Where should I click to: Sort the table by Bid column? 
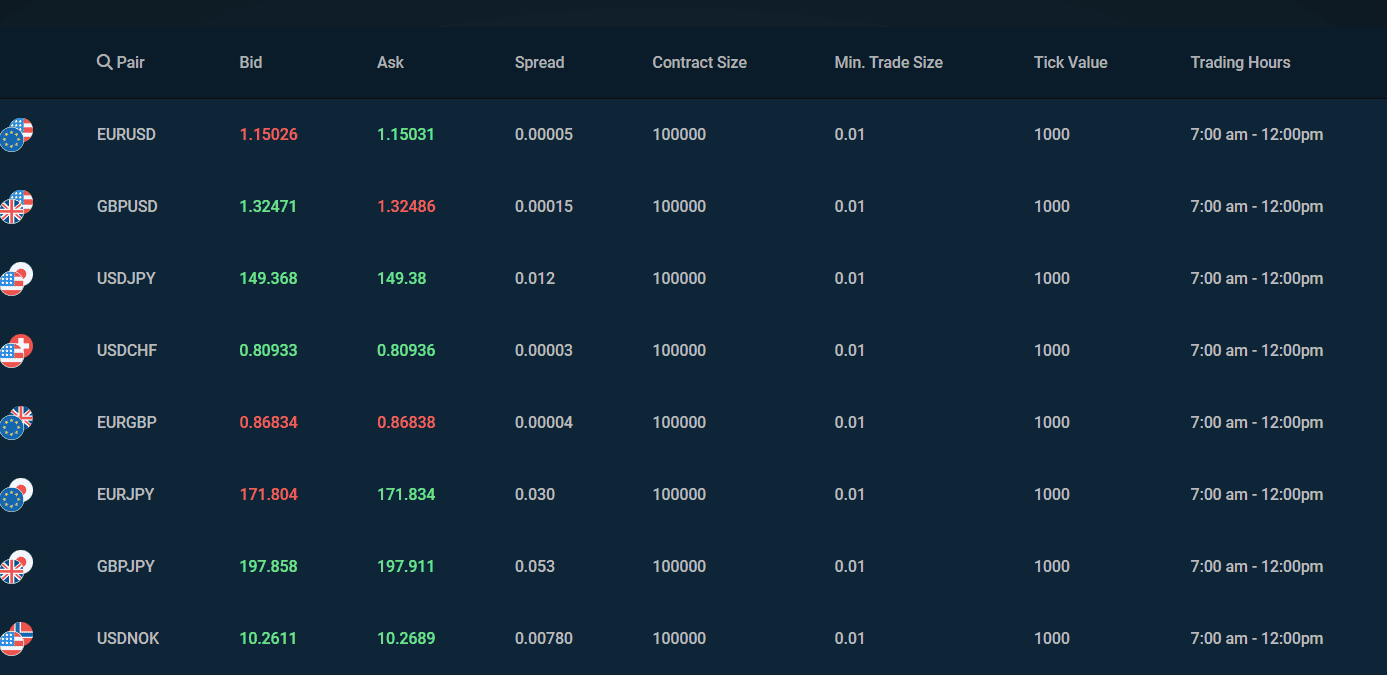[x=250, y=62]
